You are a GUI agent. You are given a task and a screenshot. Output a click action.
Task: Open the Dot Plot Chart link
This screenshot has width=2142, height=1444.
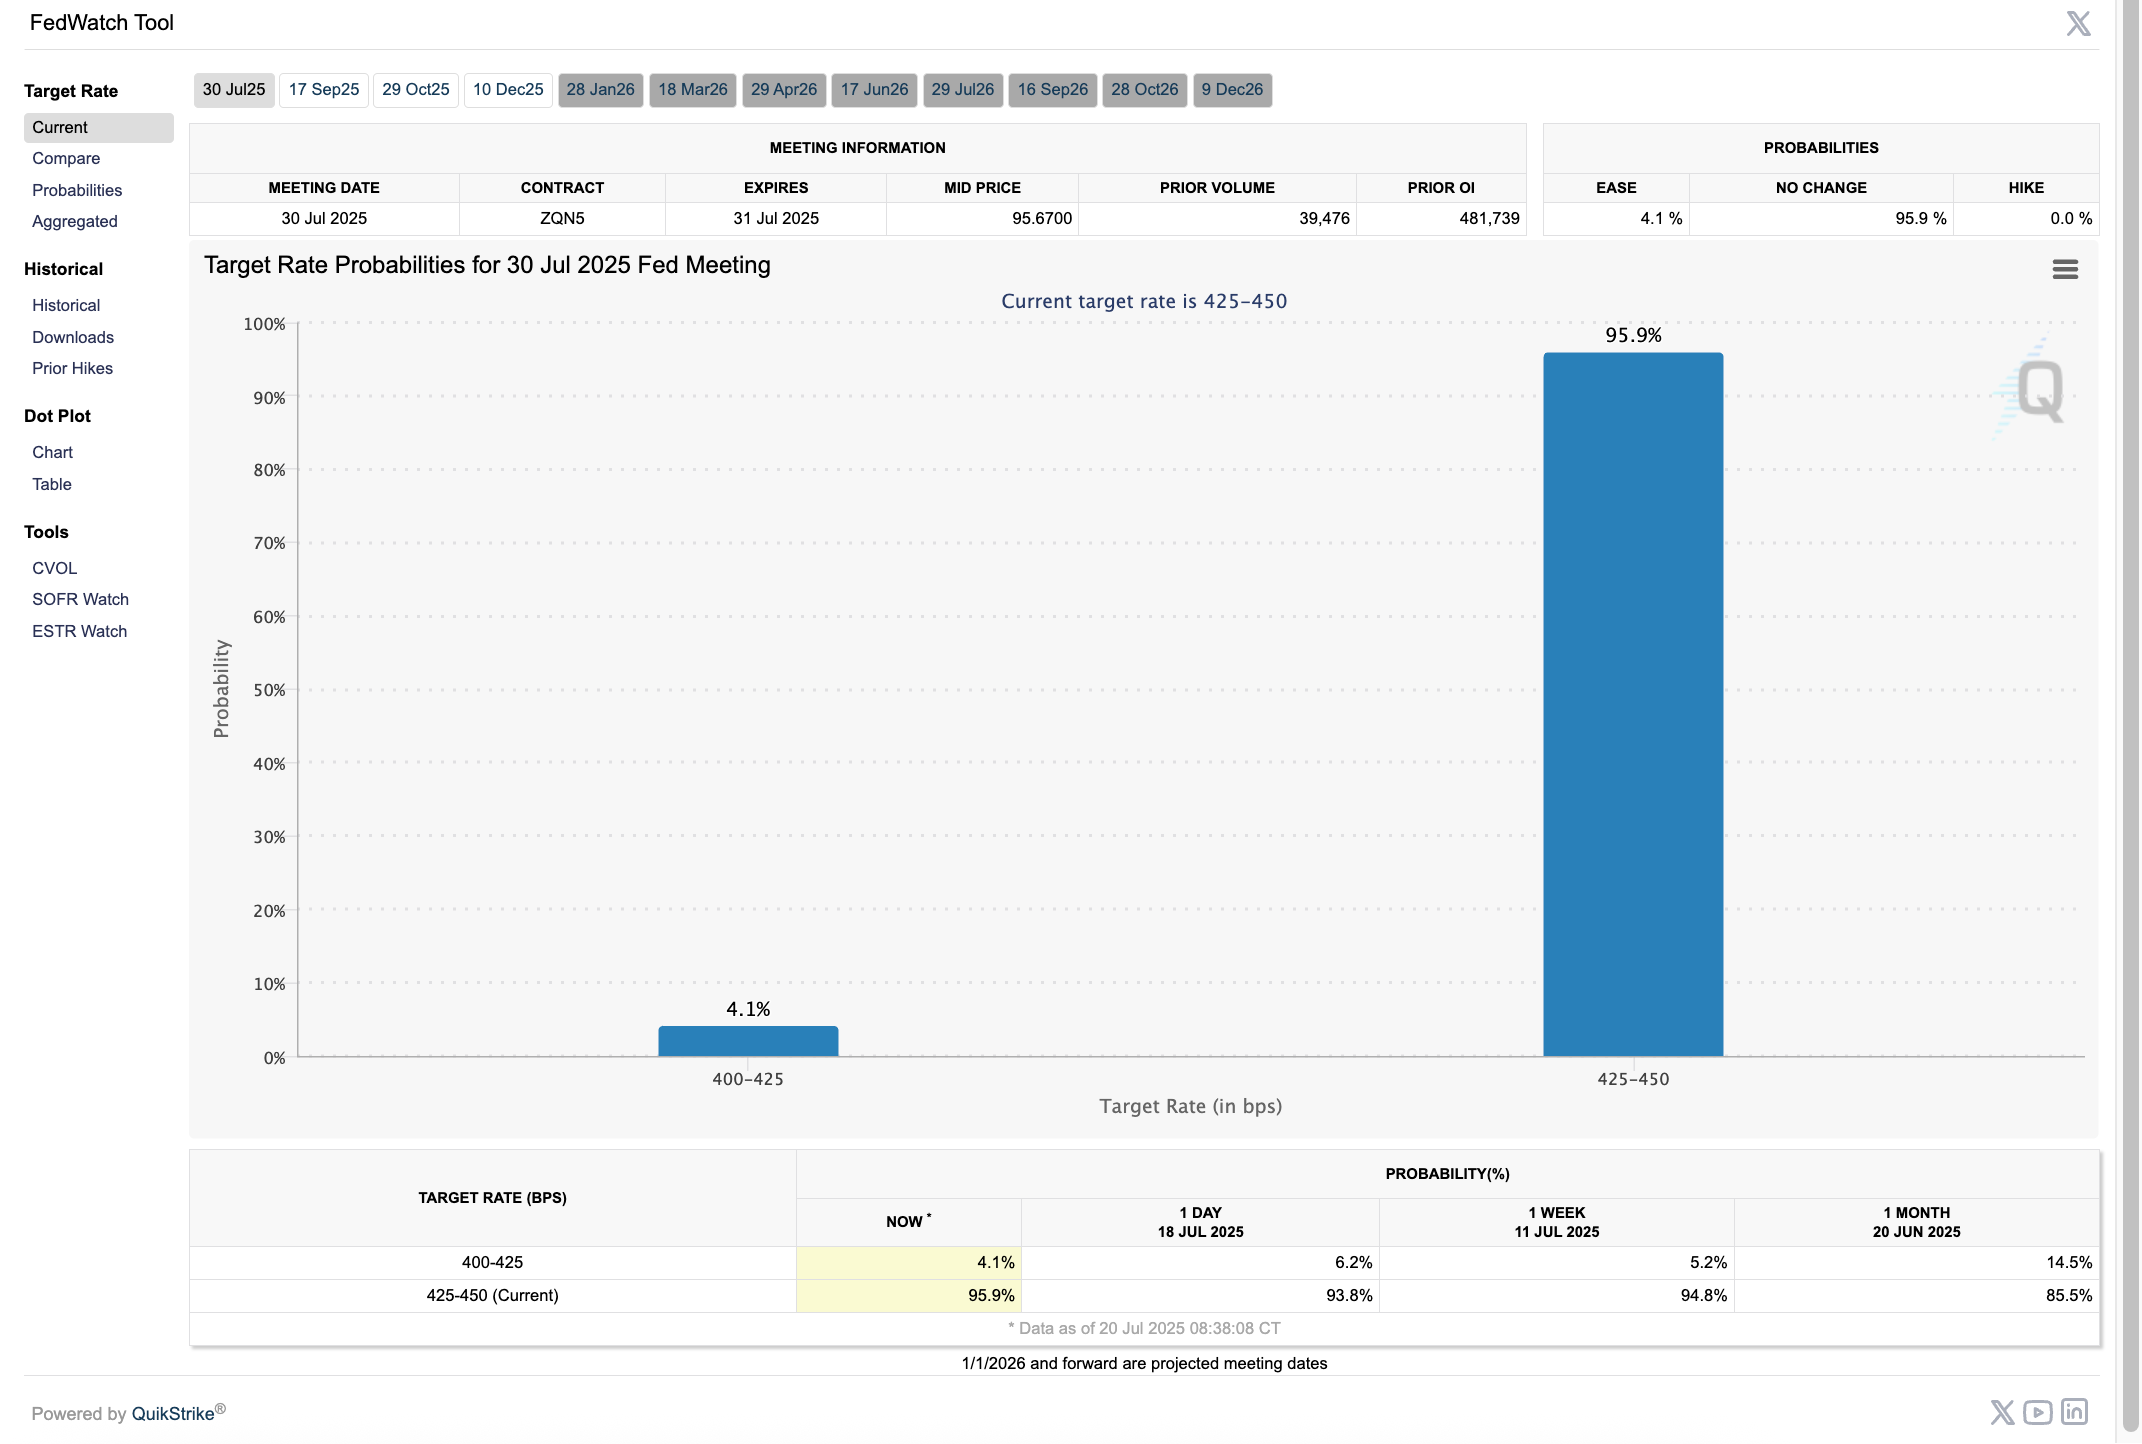[52, 452]
